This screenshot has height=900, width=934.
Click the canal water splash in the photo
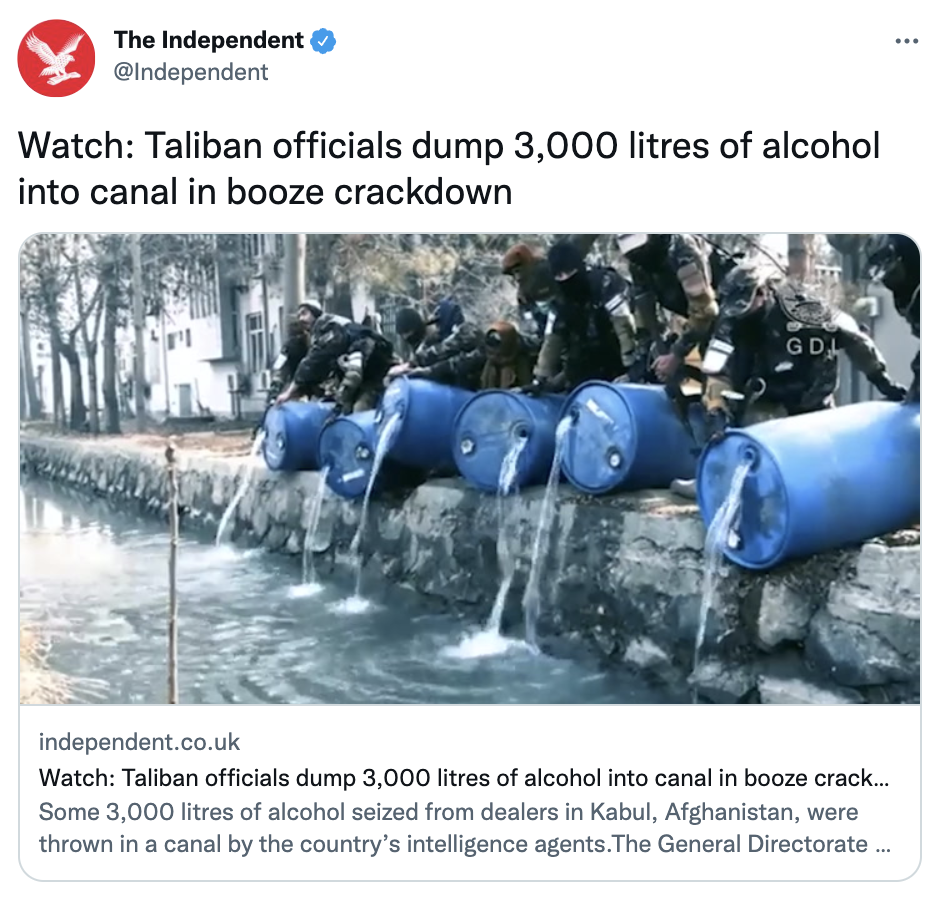[475, 645]
